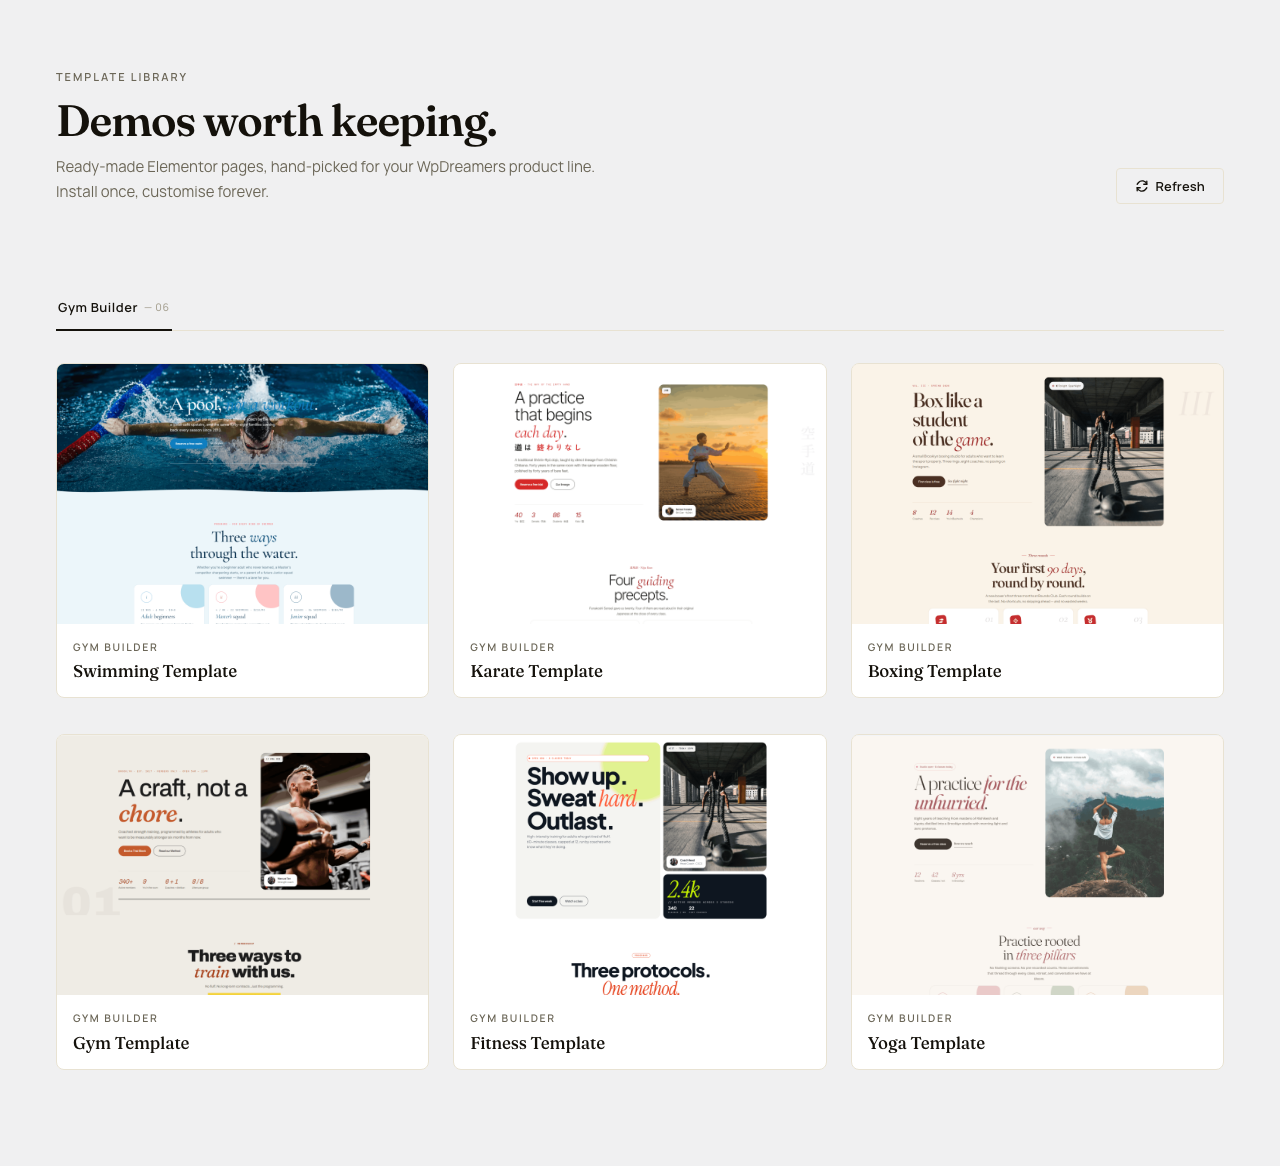This screenshot has height=1166, width=1280.
Task: Open the Yoga Template preview thumbnail
Action: (x=1037, y=865)
